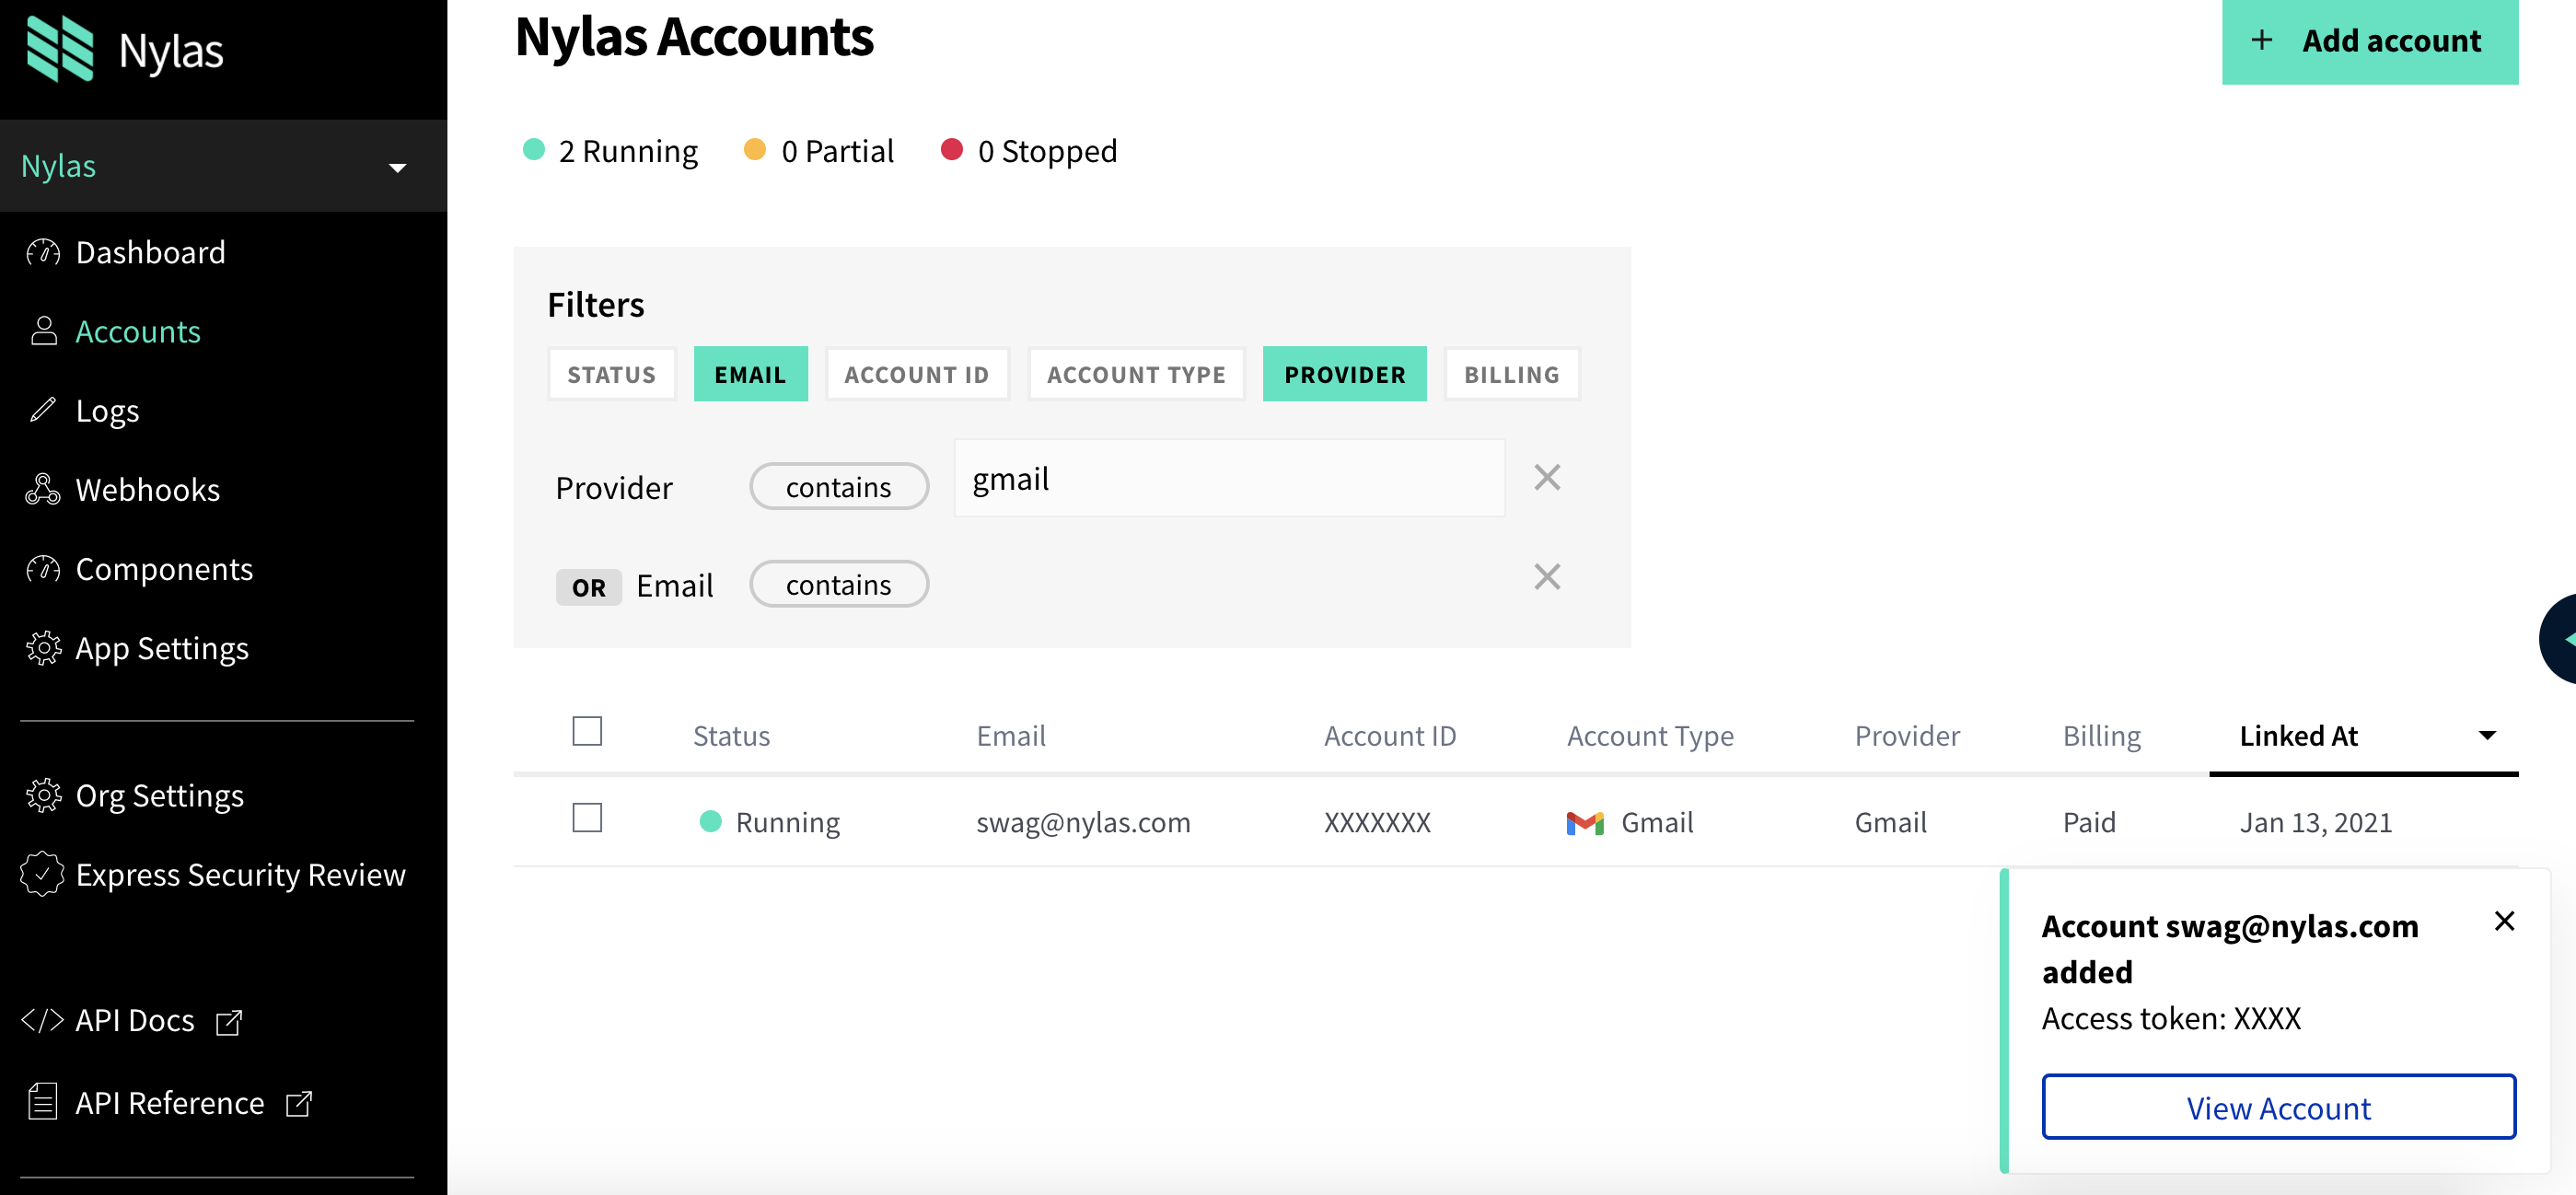Open the Nylas application selector dropdown
Image resolution: width=2576 pixels, height=1195 pixels.
coord(223,166)
